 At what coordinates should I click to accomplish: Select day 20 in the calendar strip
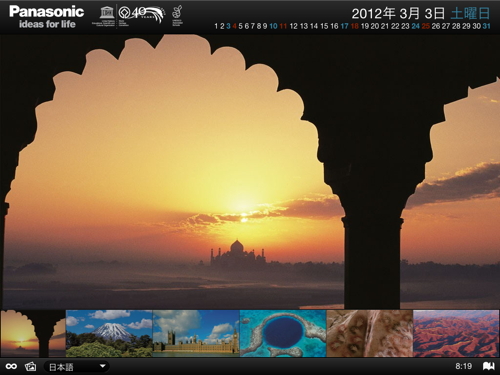click(375, 26)
